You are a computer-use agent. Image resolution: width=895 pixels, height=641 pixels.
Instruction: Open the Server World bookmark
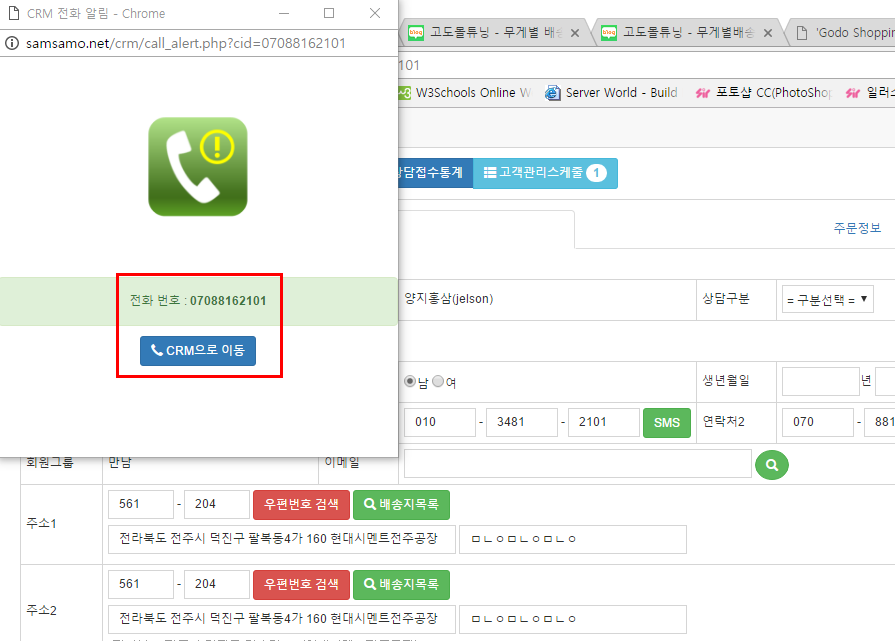click(611, 93)
